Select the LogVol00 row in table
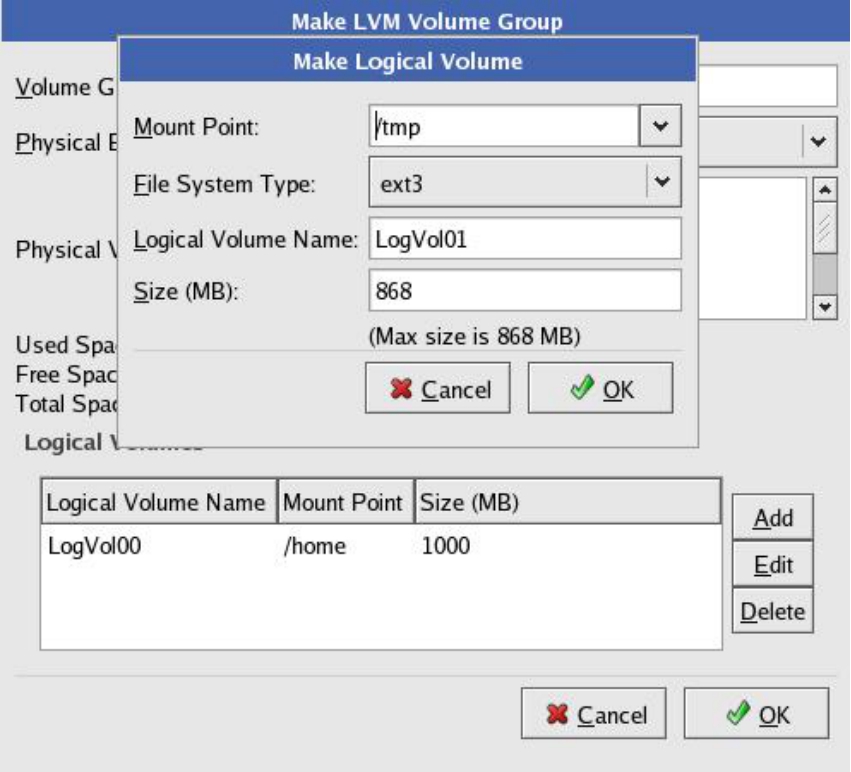 [x=380, y=547]
